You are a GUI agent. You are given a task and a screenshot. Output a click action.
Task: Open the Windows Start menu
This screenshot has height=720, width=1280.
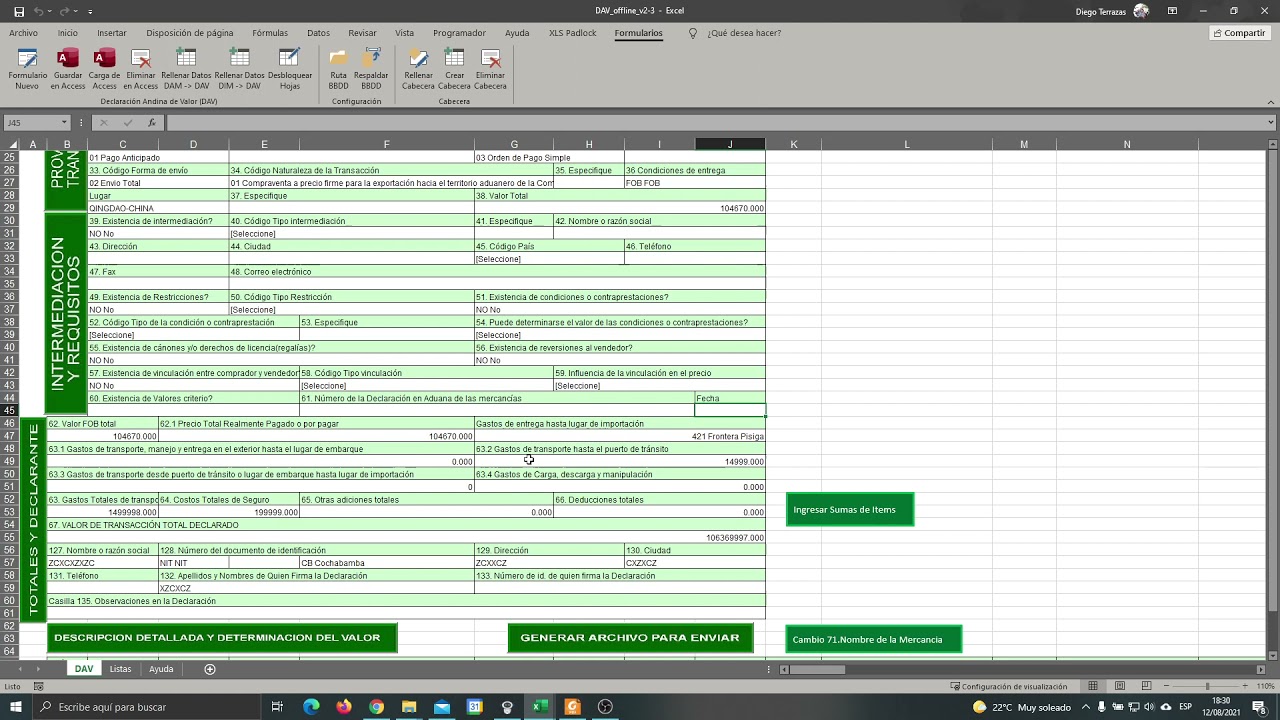[x=16, y=707]
